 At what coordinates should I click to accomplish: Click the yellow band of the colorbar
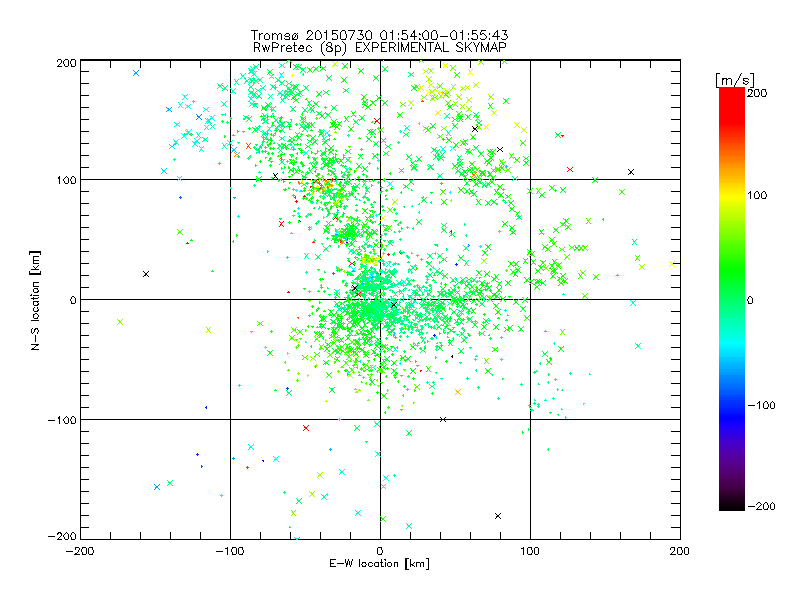(x=732, y=196)
